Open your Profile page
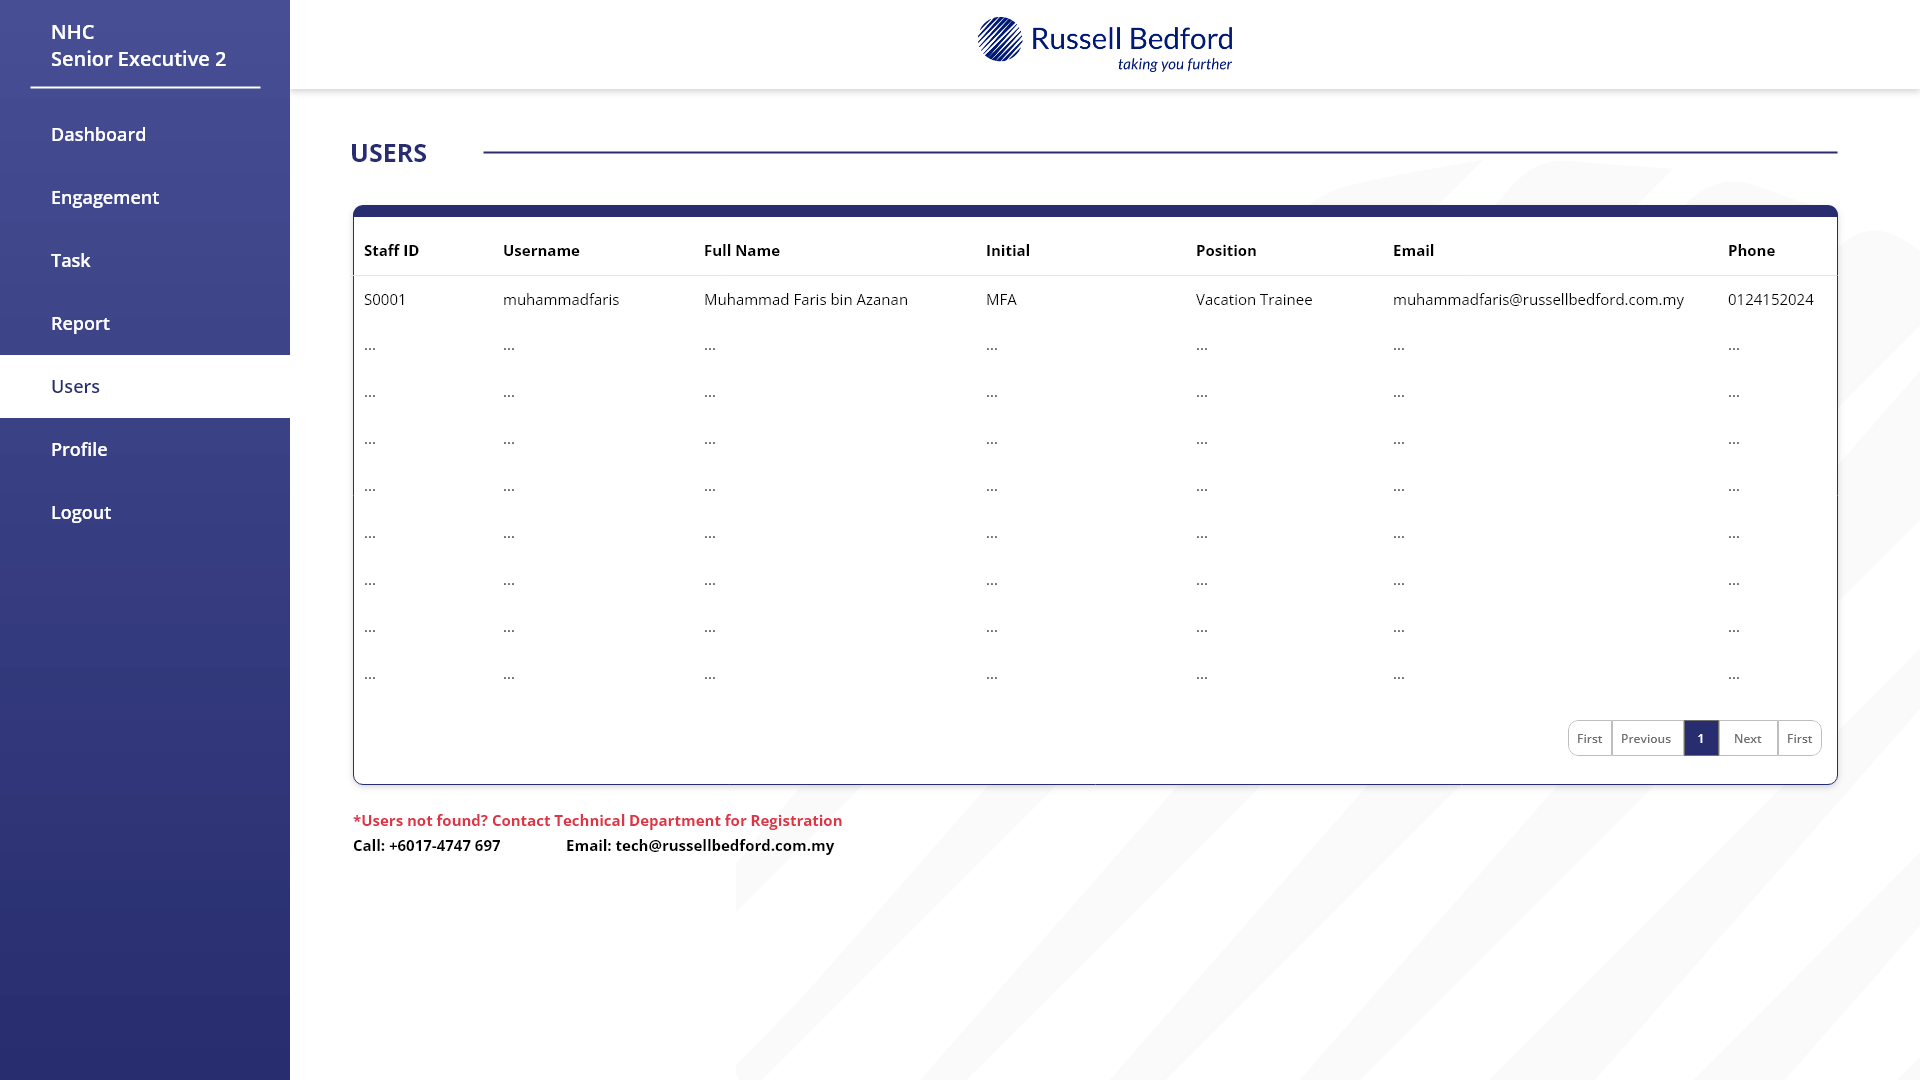 [x=78, y=449]
